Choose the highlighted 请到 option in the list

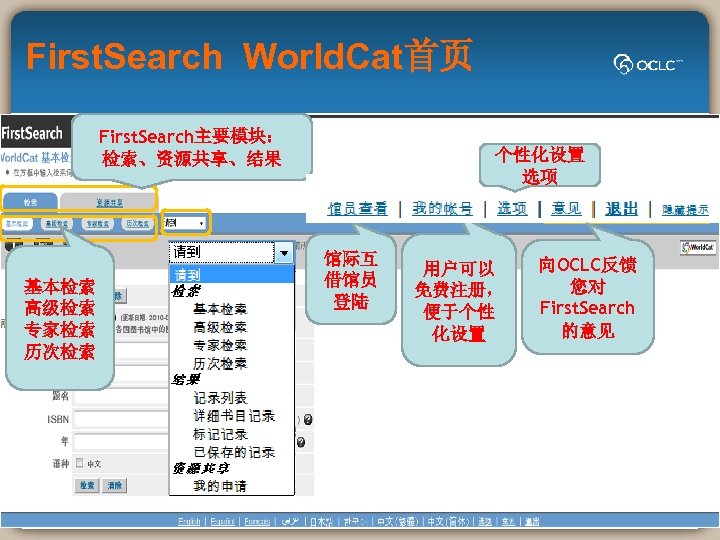point(232,275)
